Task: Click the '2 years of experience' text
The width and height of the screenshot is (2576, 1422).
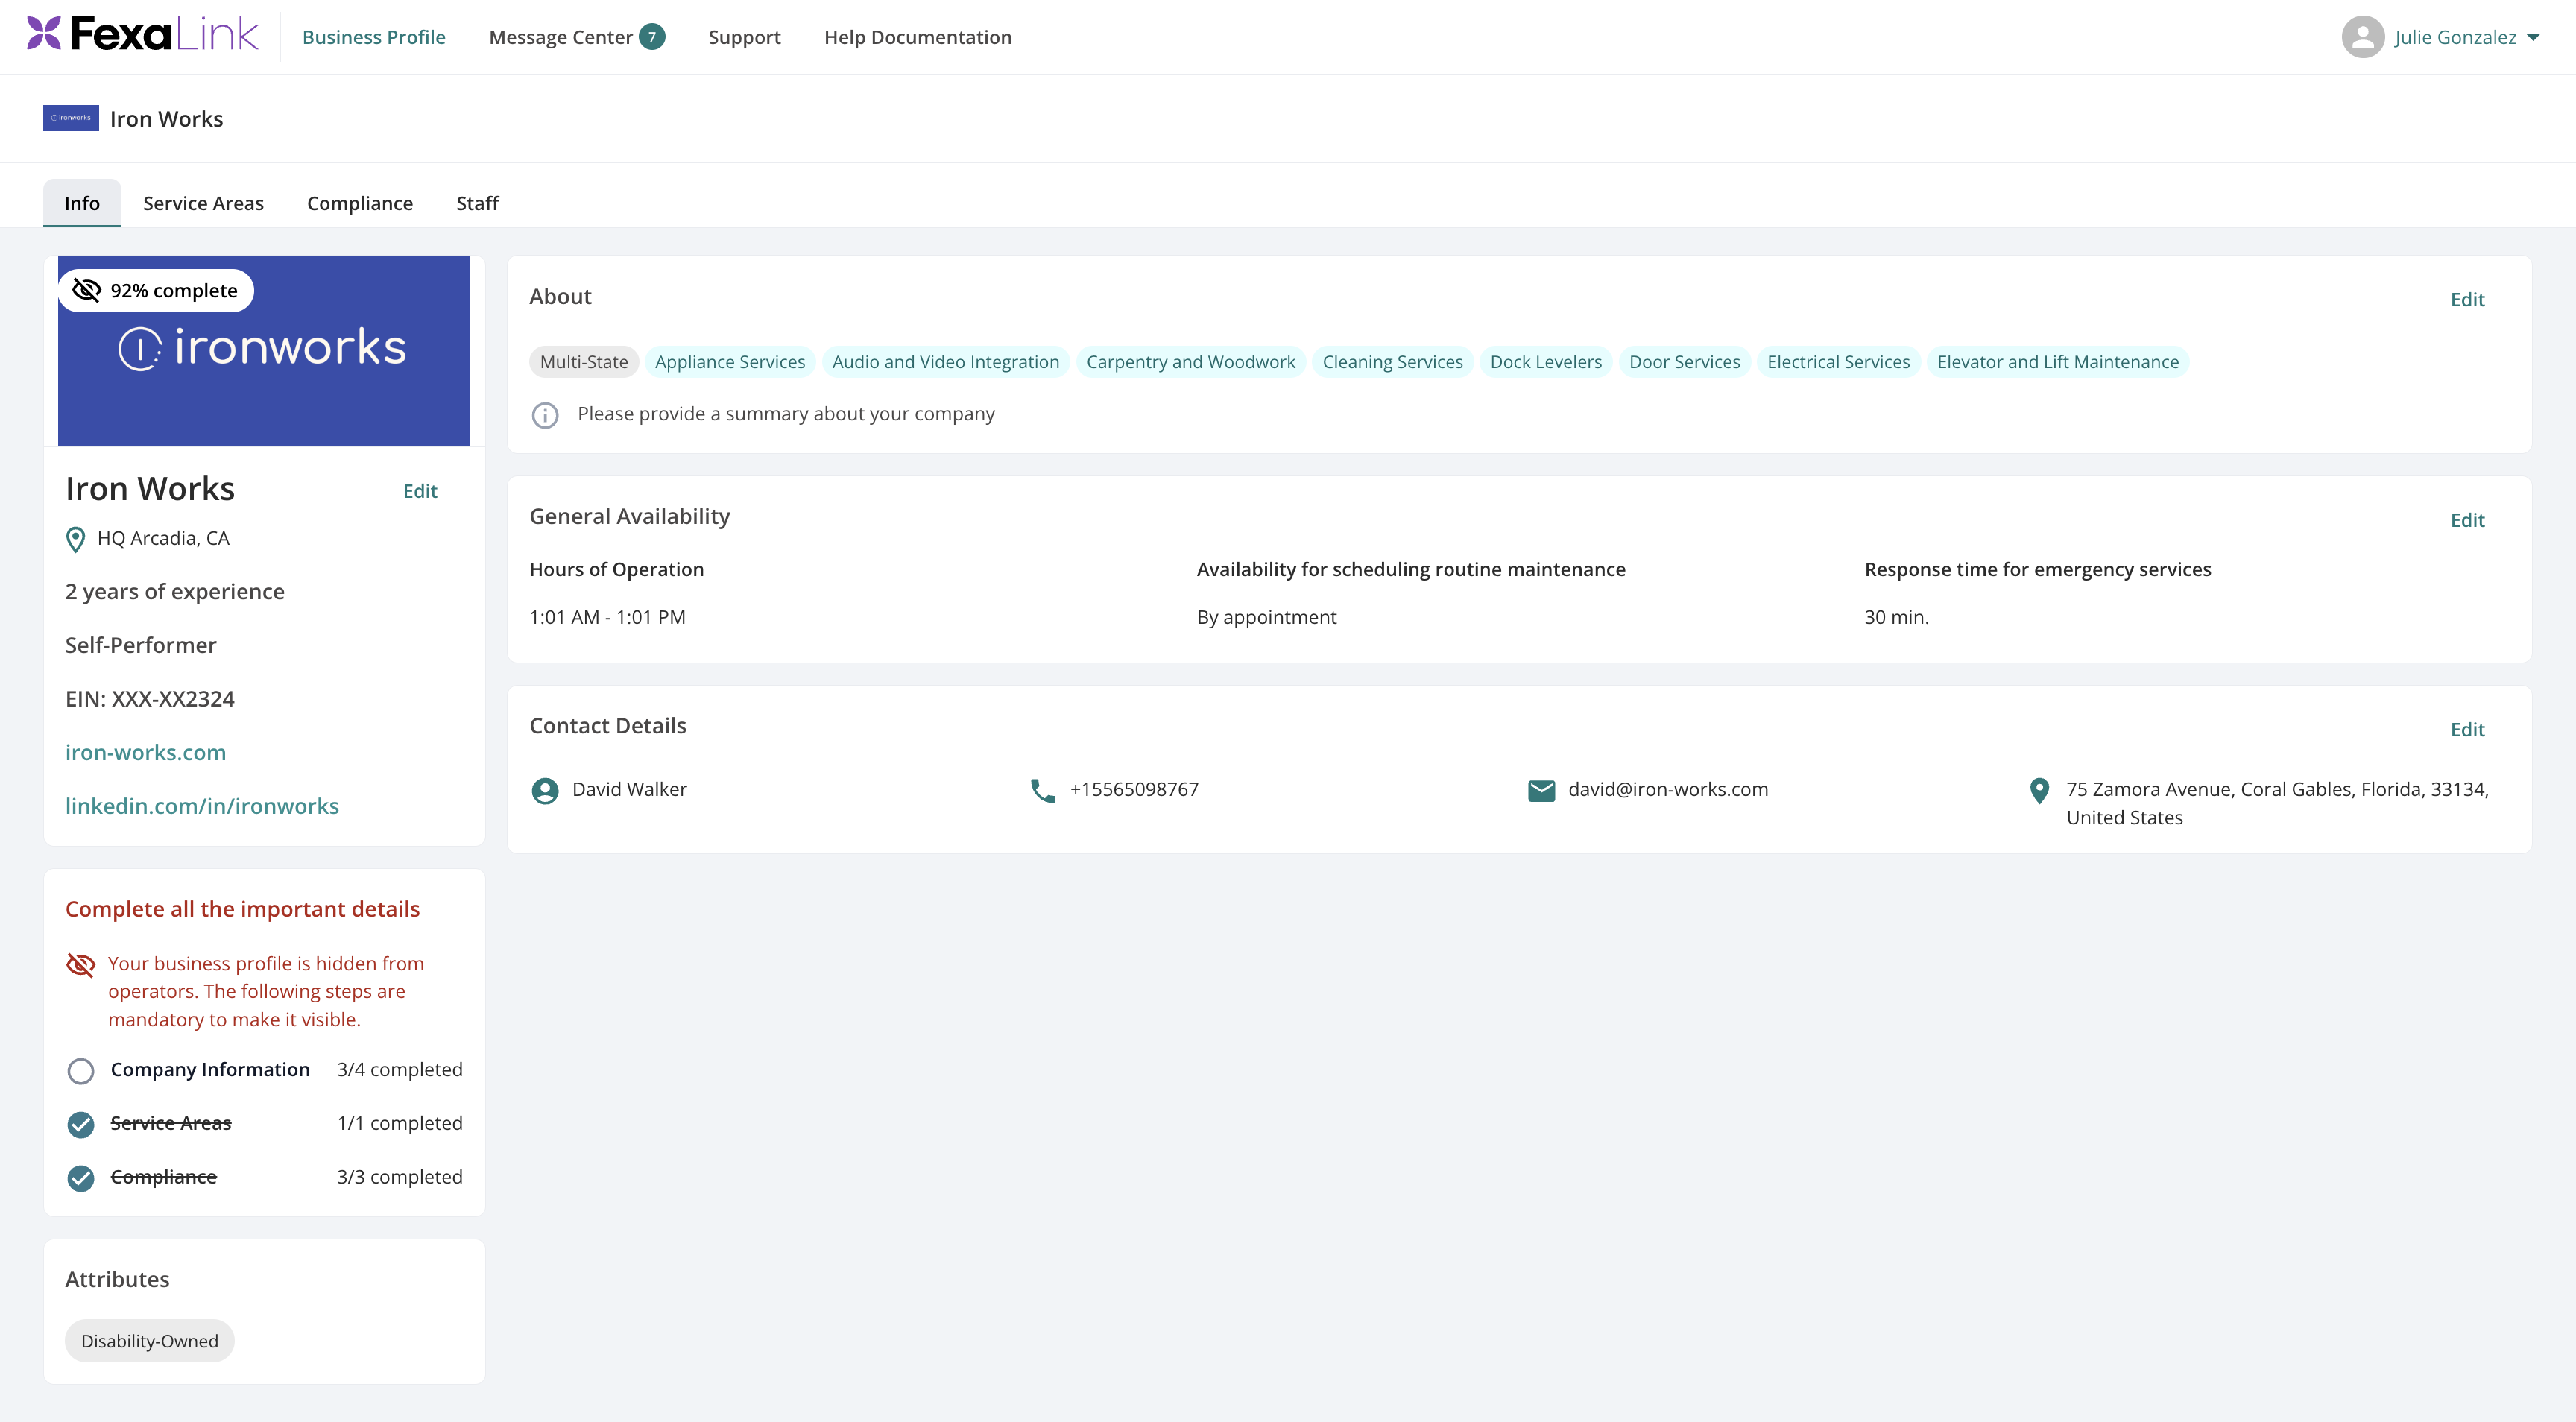Action: click(175, 592)
